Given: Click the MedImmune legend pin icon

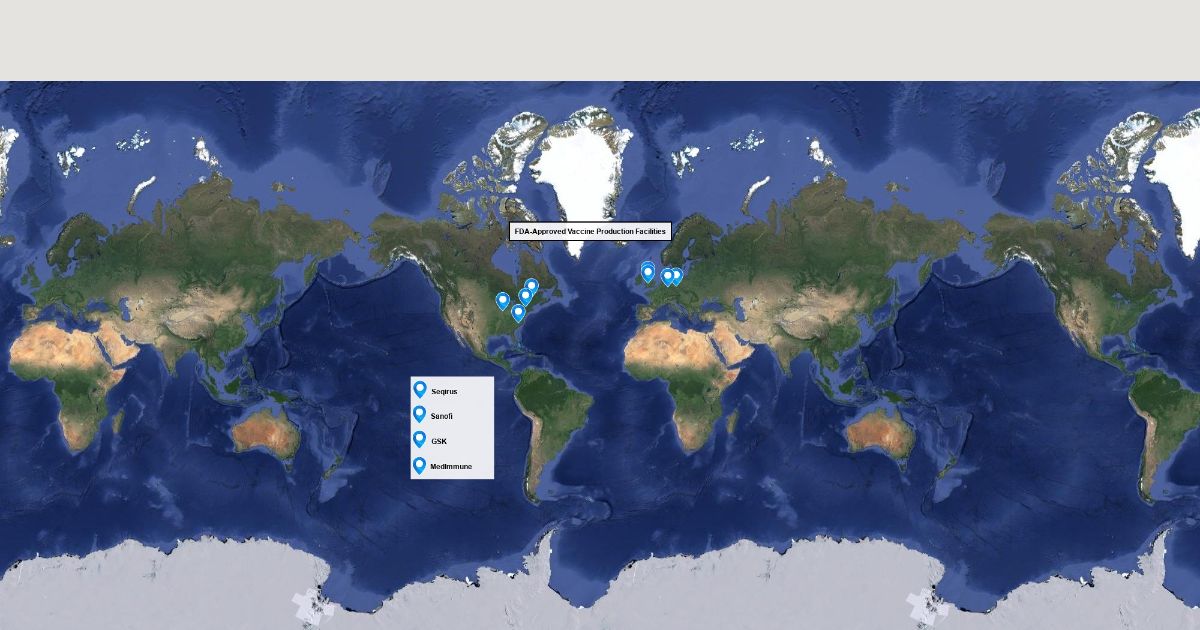Looking at the screenshot, I should pos(420,465).
